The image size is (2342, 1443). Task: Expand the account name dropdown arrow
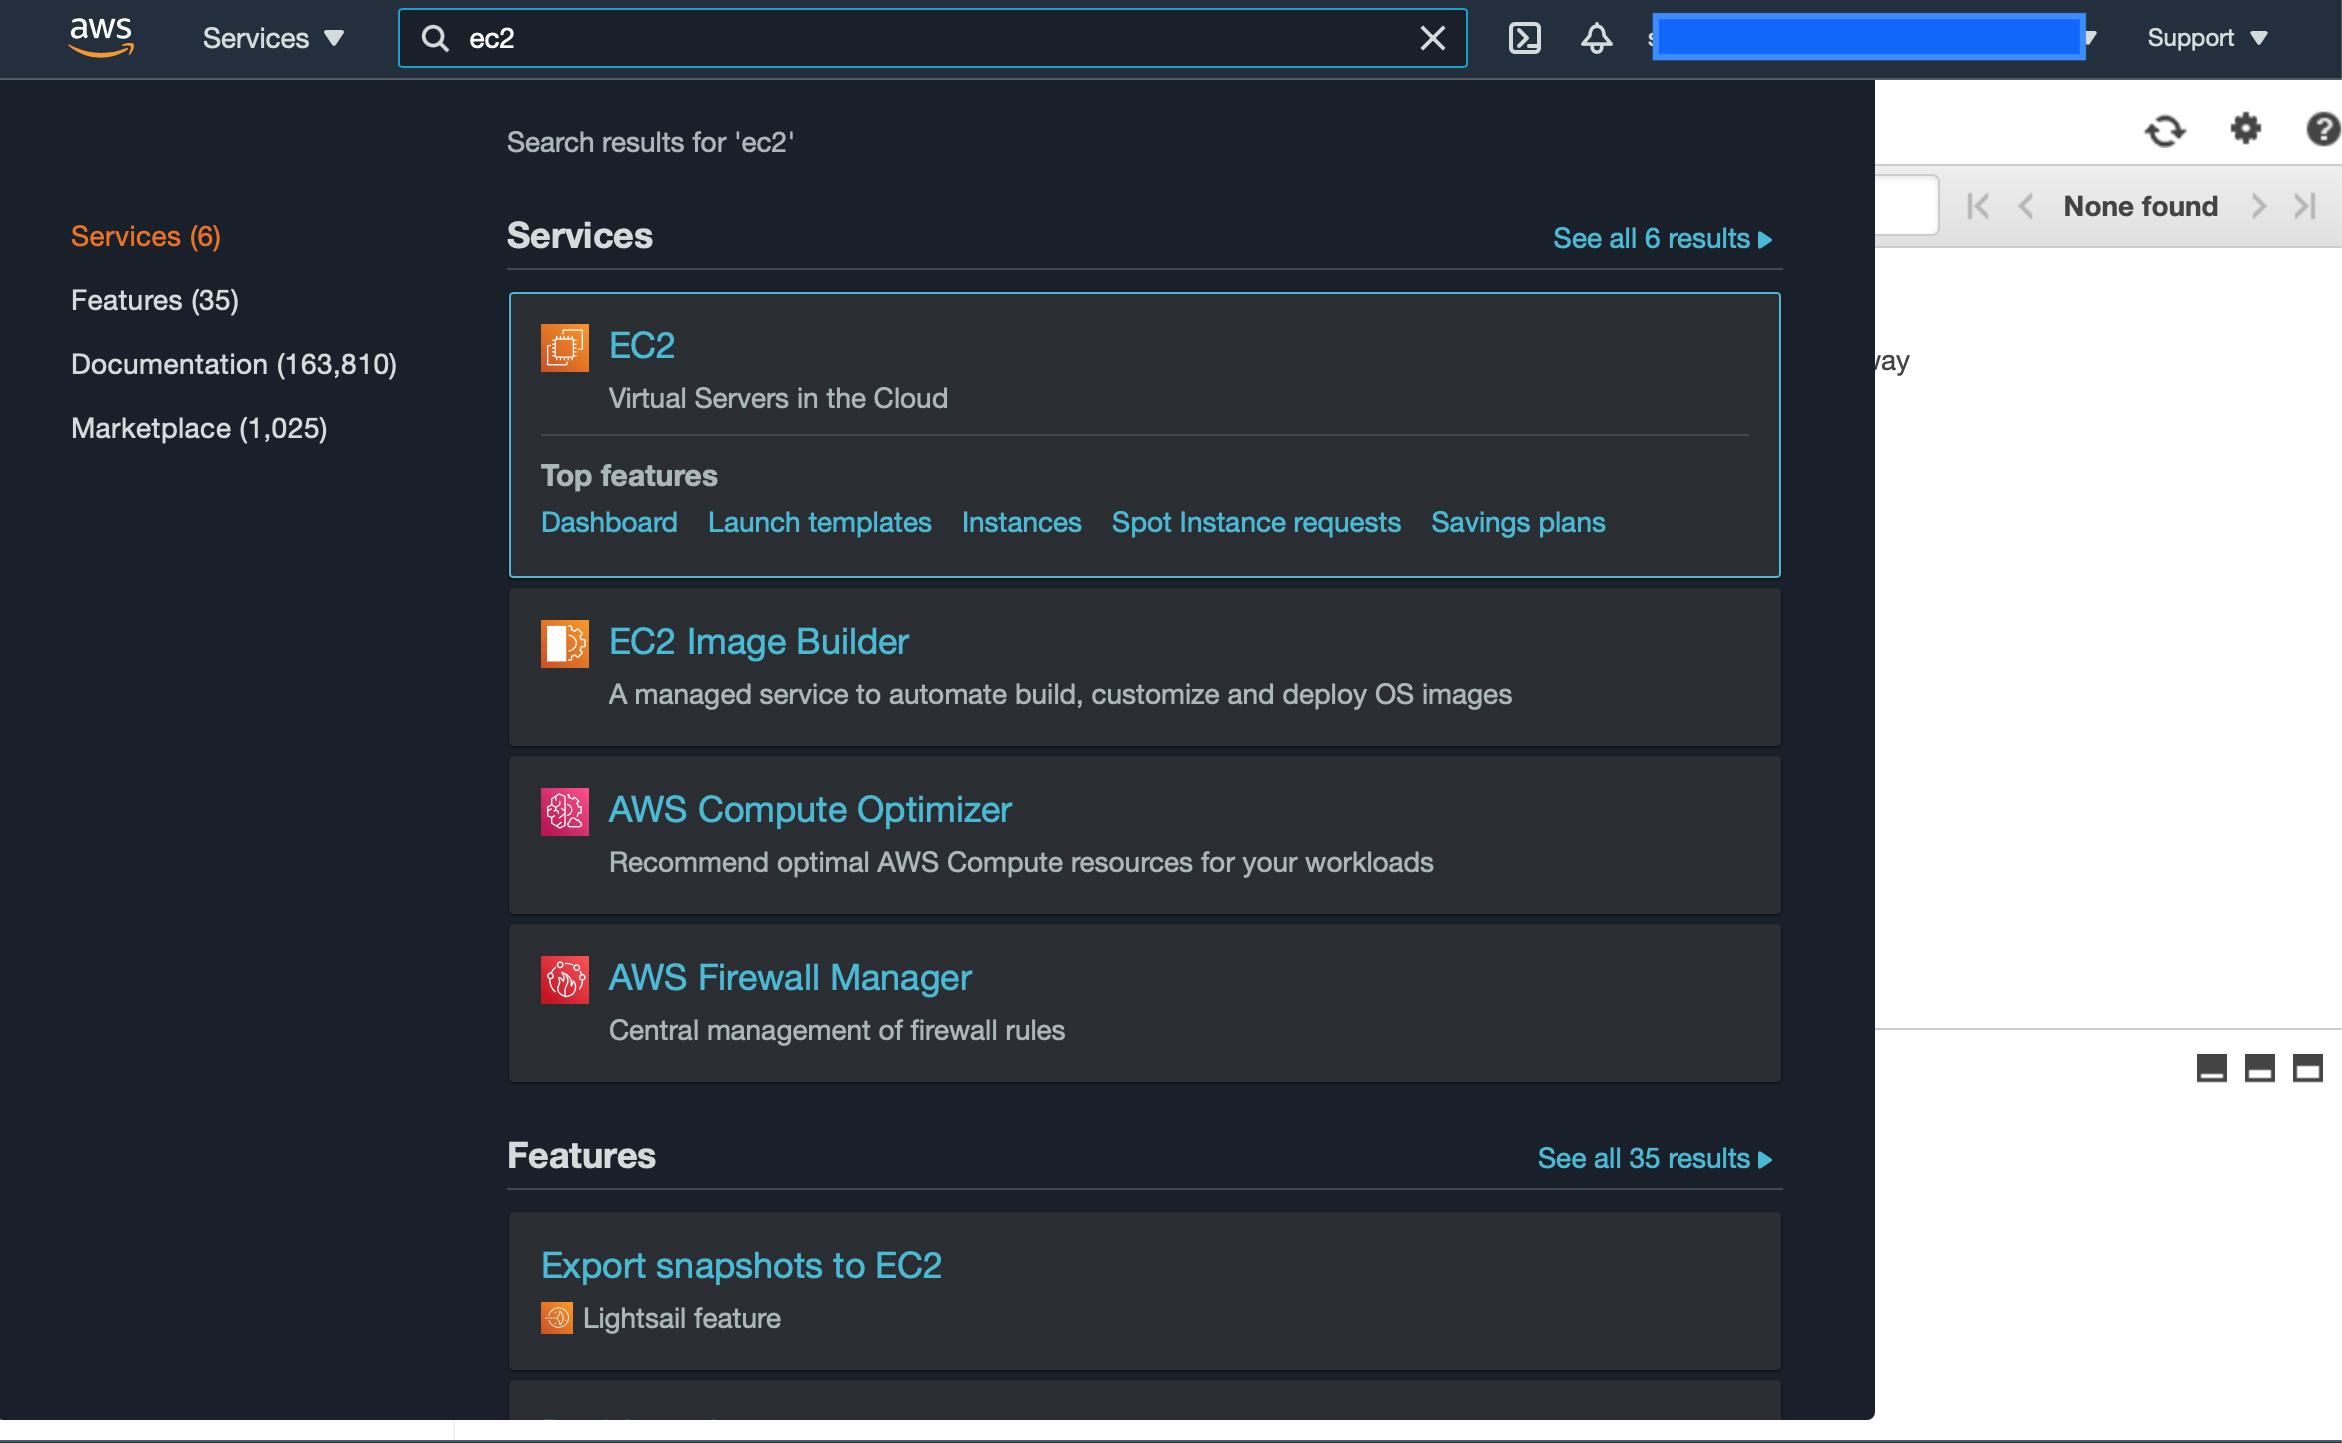click(x=2091, y=38)
